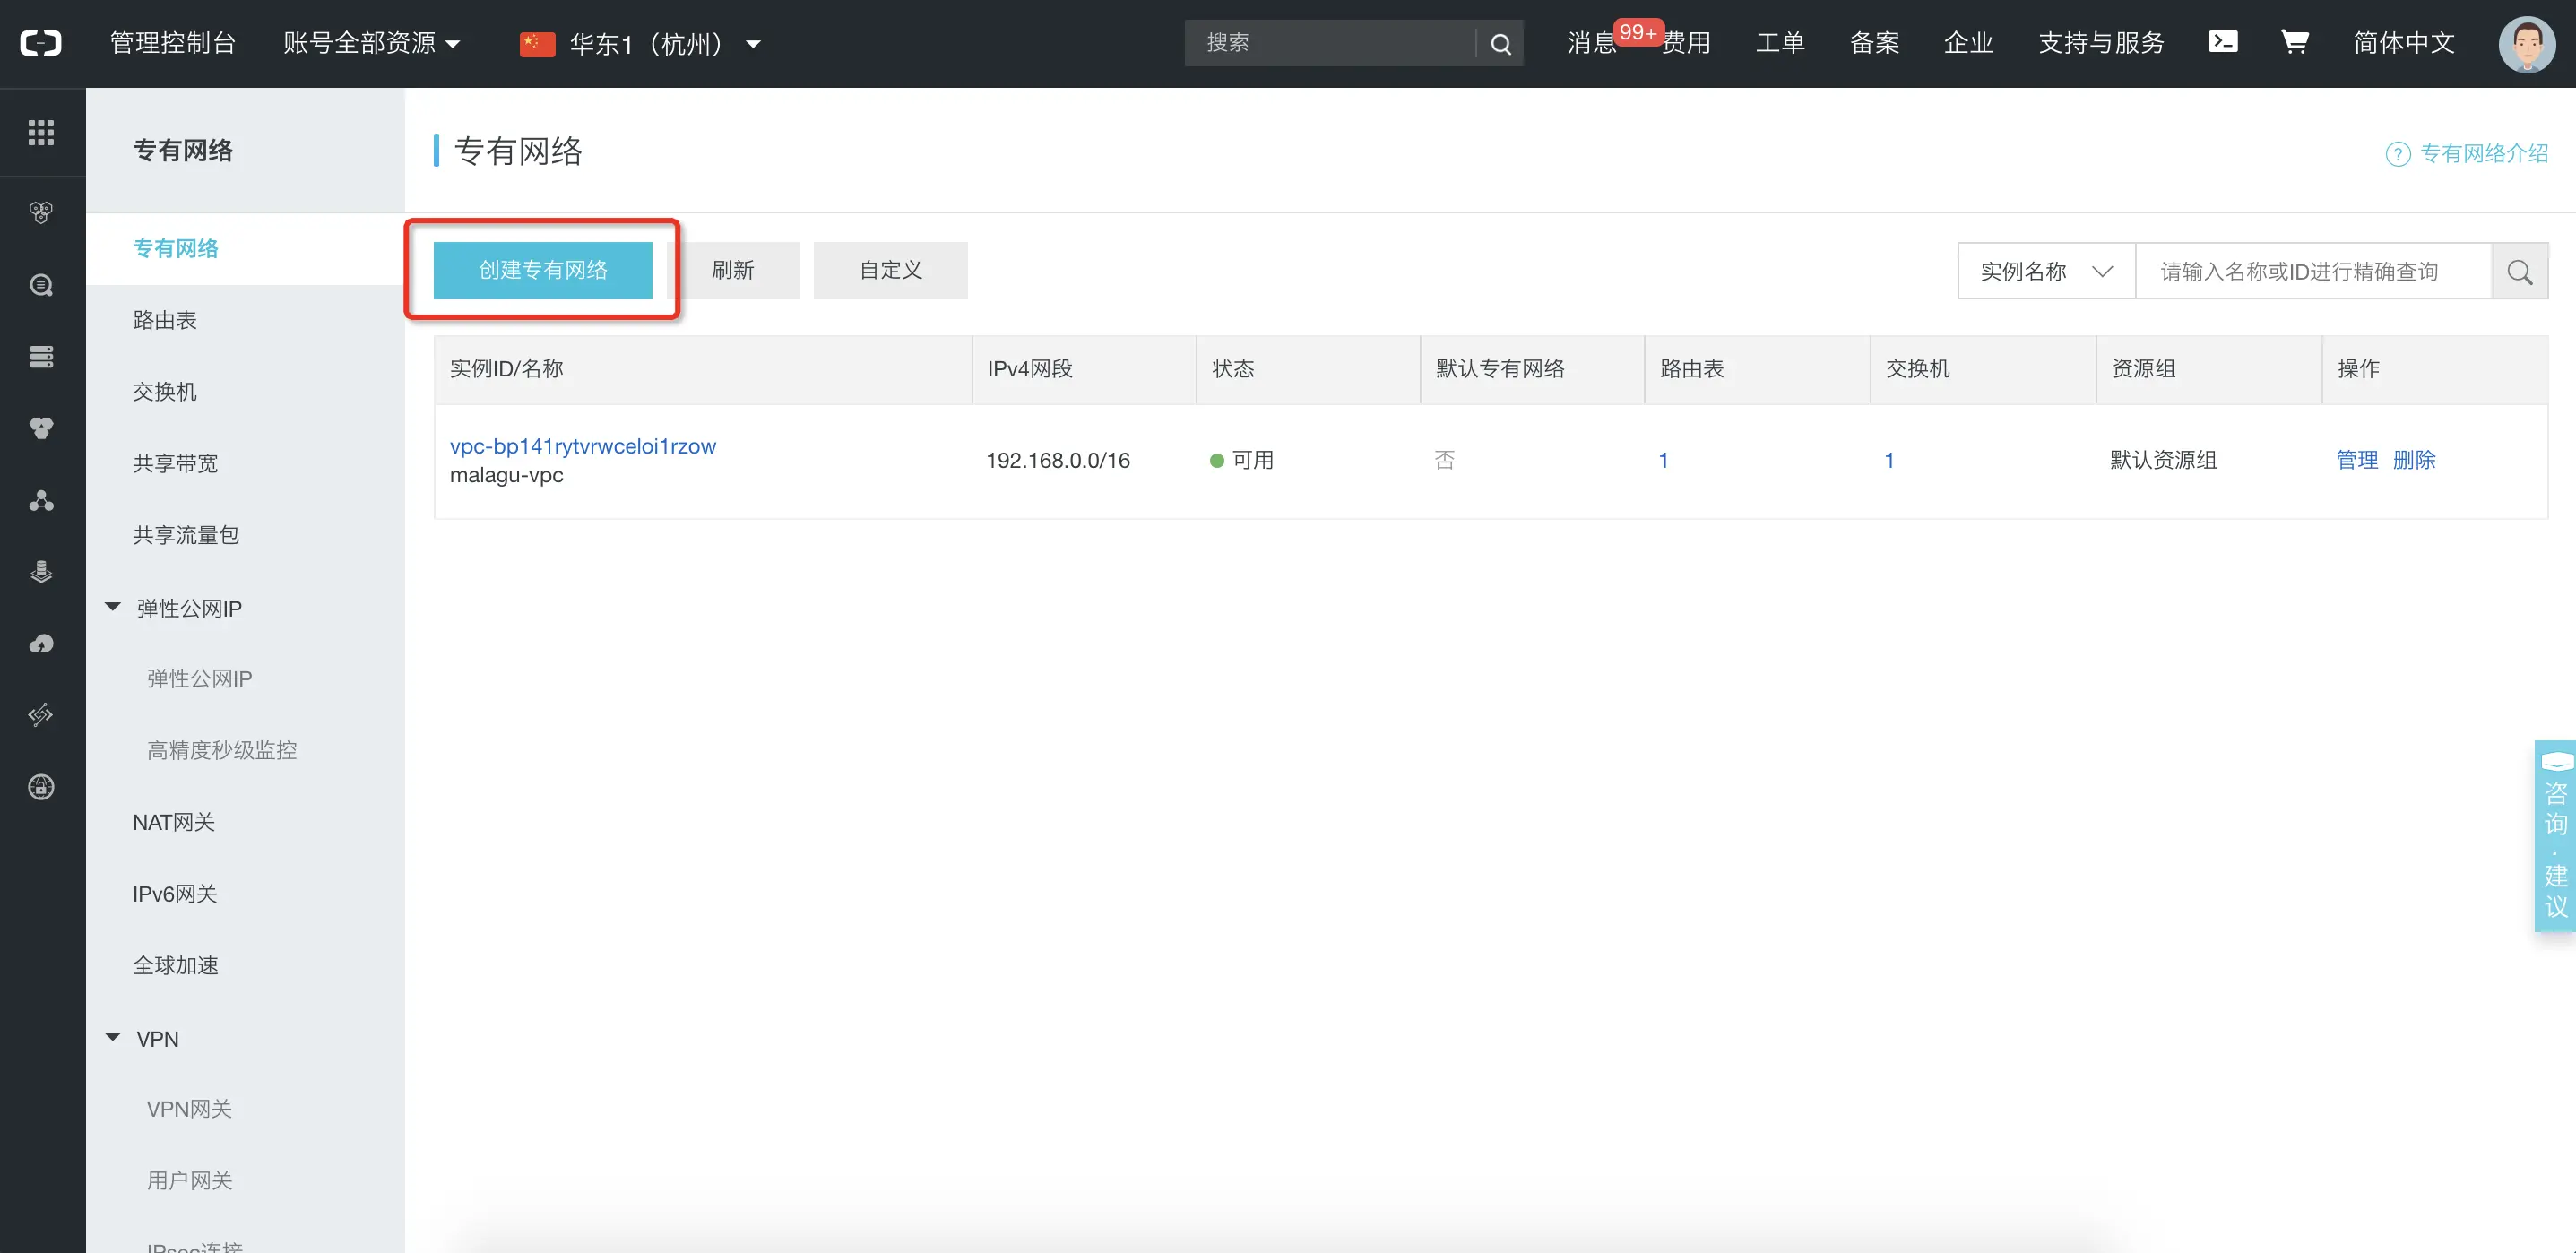Expand the 账号全部资源 dropdown
The width and height of the screenshot is (2576, 1253).
point(371,44)
